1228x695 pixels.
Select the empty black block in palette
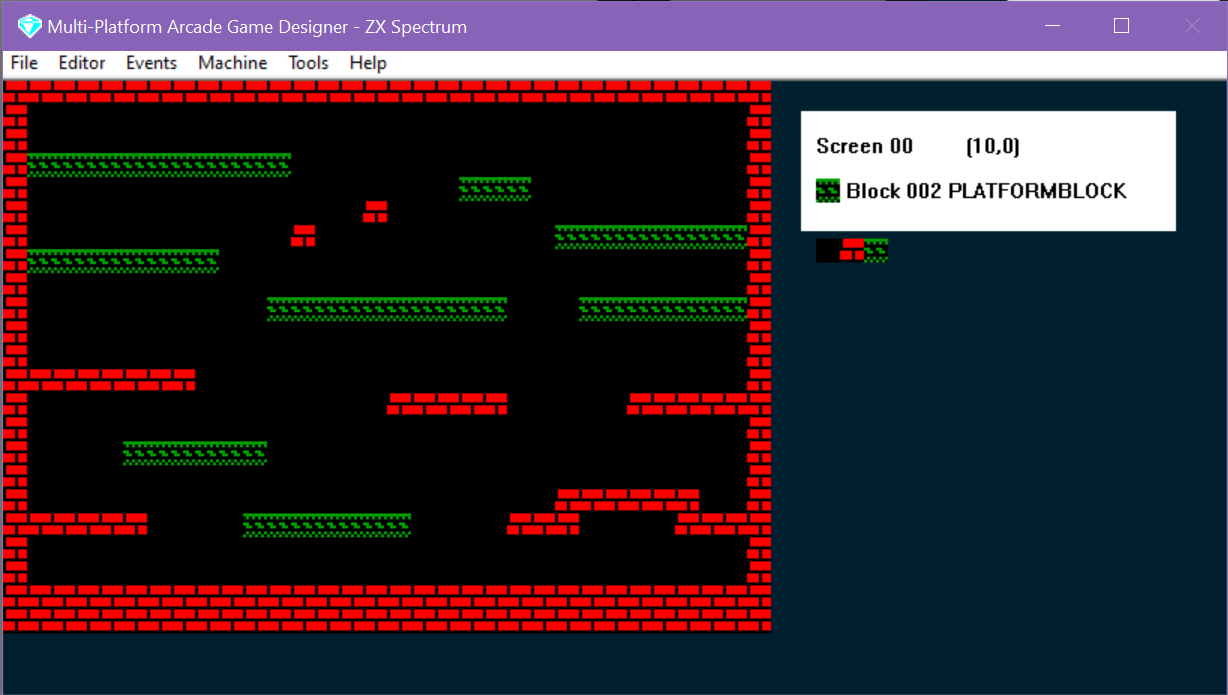click(828, 250)
